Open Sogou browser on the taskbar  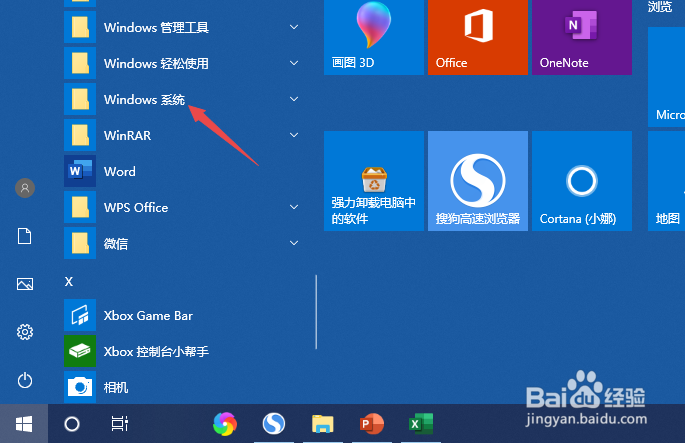click(274, 424)
